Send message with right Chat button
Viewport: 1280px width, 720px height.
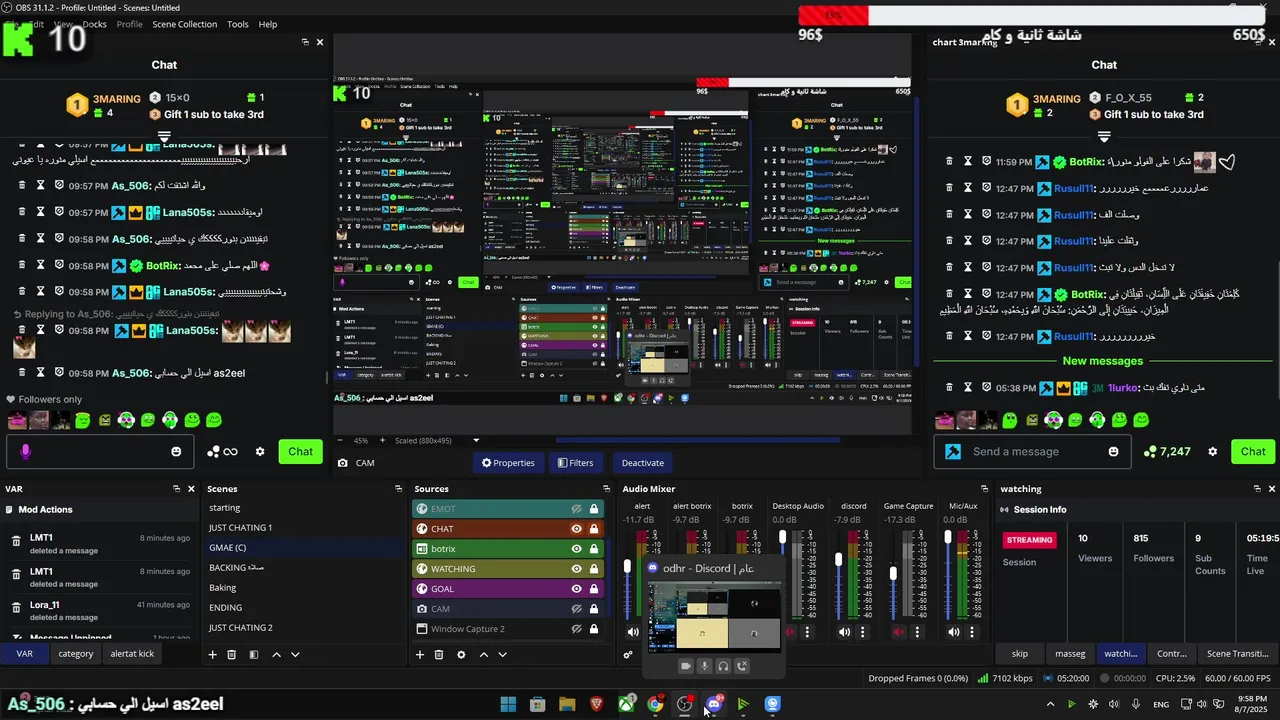tap(1253, 452)
